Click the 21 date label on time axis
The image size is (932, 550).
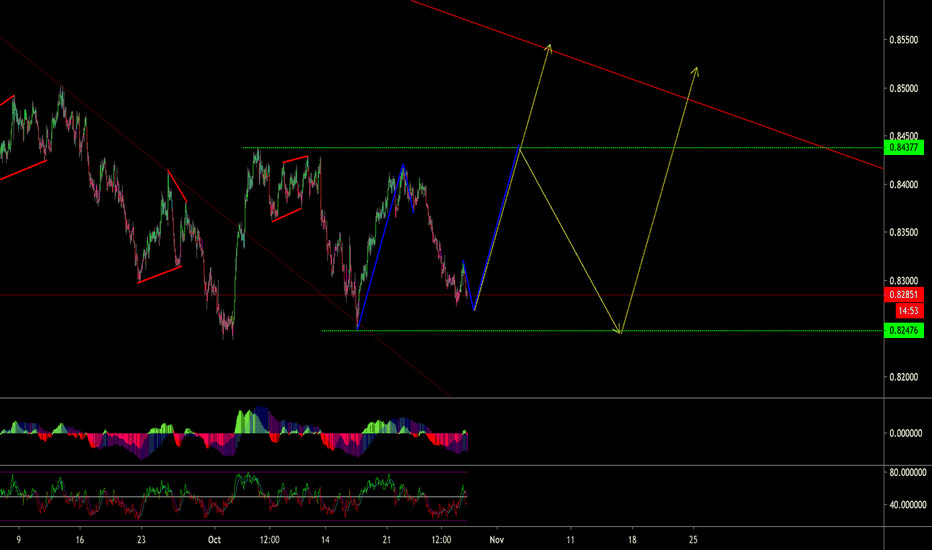point(386,540)
